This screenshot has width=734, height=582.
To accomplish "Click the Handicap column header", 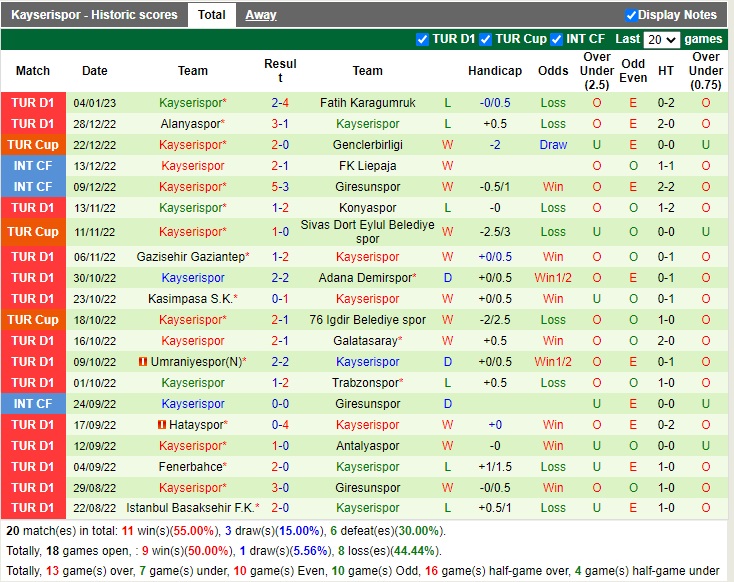I will click(x=495, y=71).
